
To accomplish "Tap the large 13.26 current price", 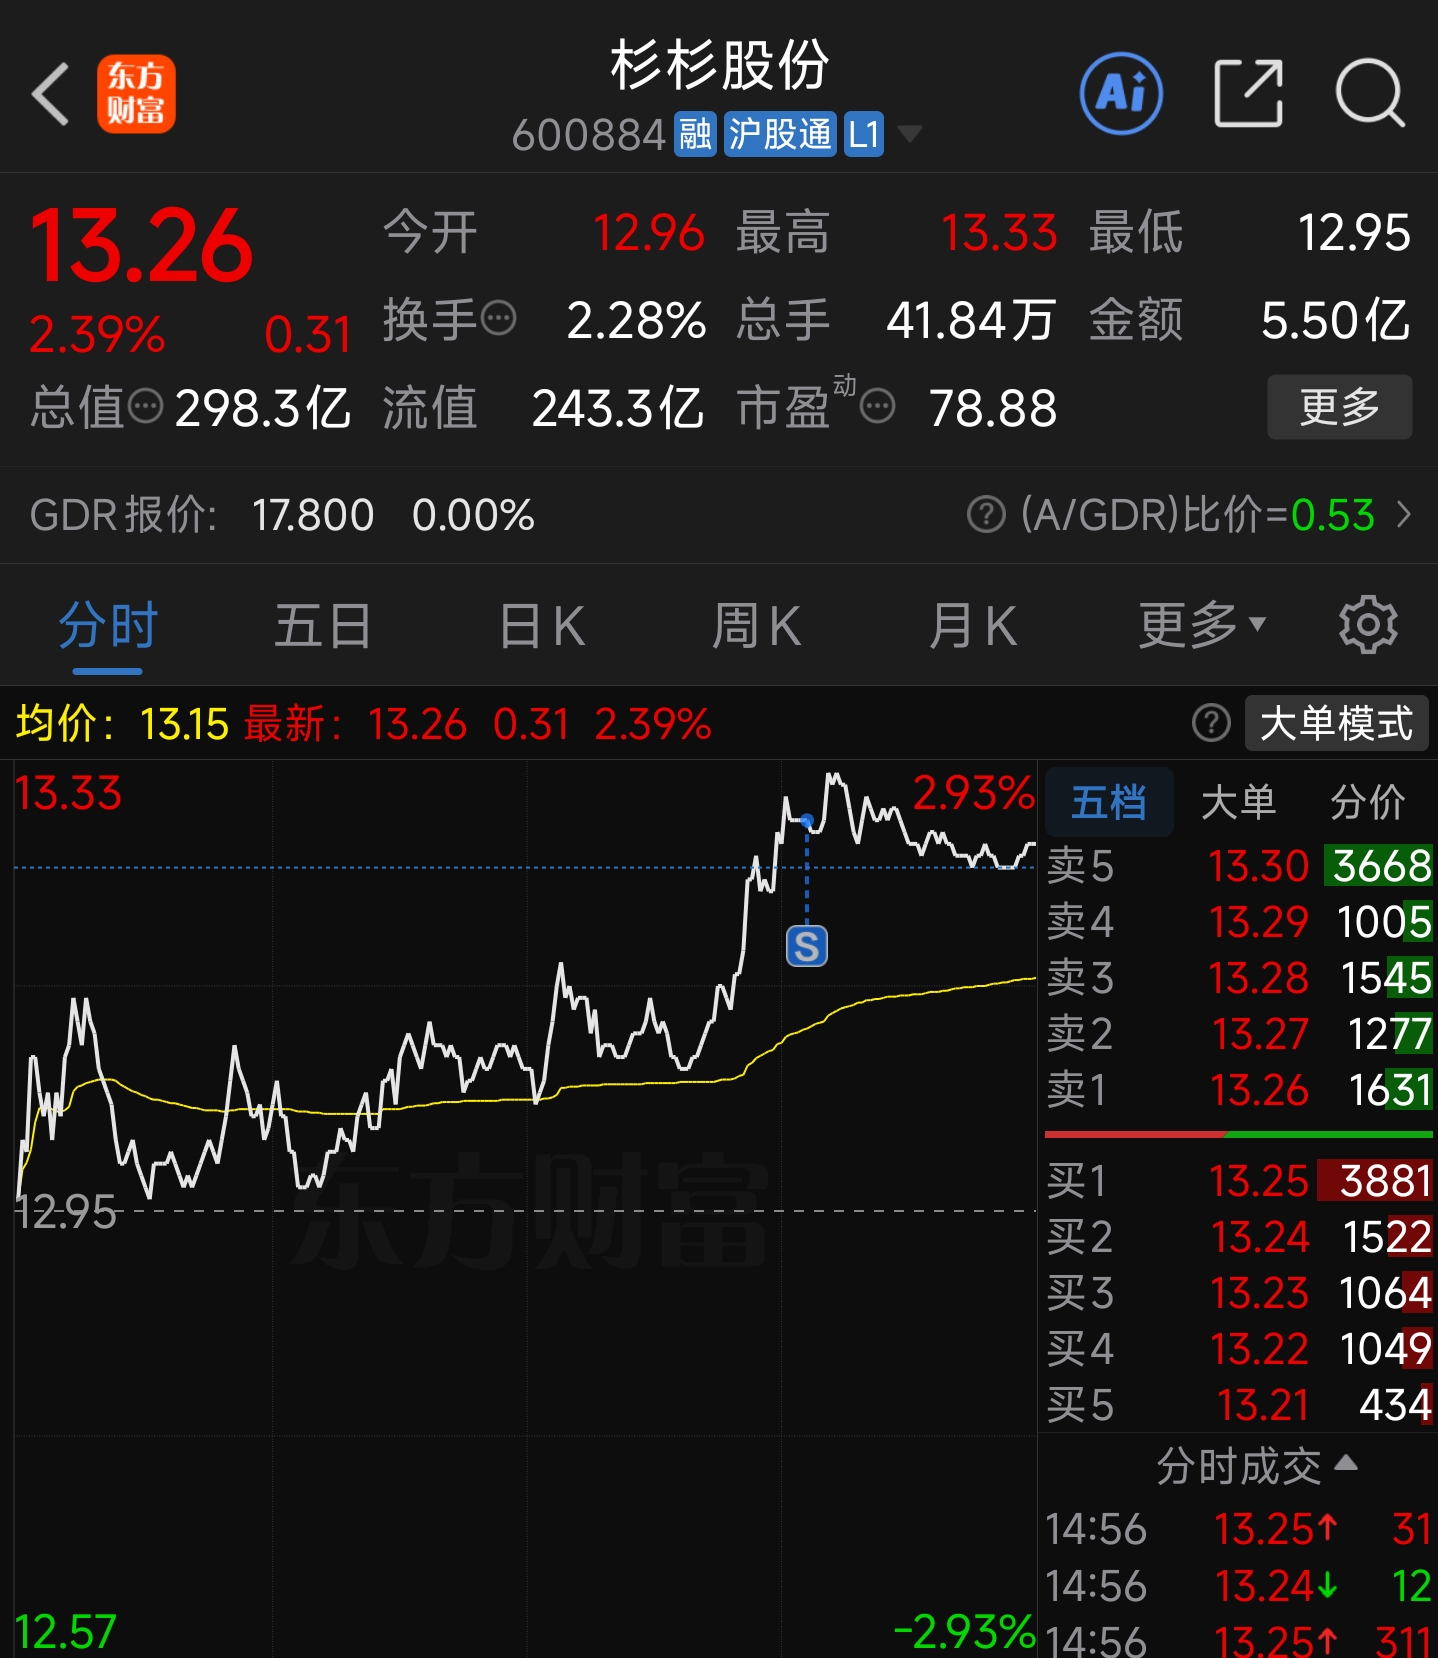I will pyautogui.click(x=141, y=246).
